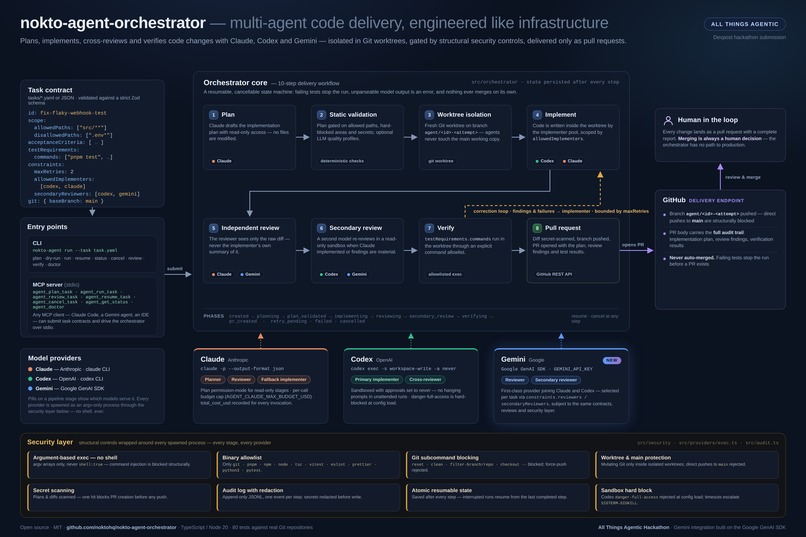The height and width of the screenshot is (537, 806).
Task: Click the MCP server (stdio) label
Action: 56,285
